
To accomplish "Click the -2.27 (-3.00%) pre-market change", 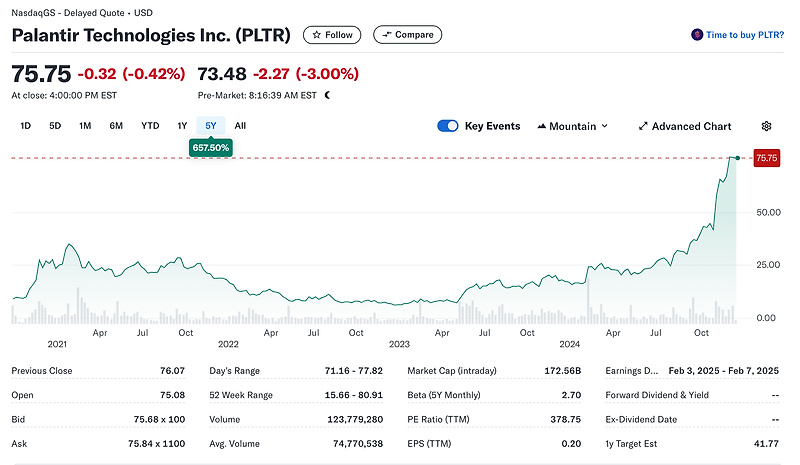I will tap(306, 74).
